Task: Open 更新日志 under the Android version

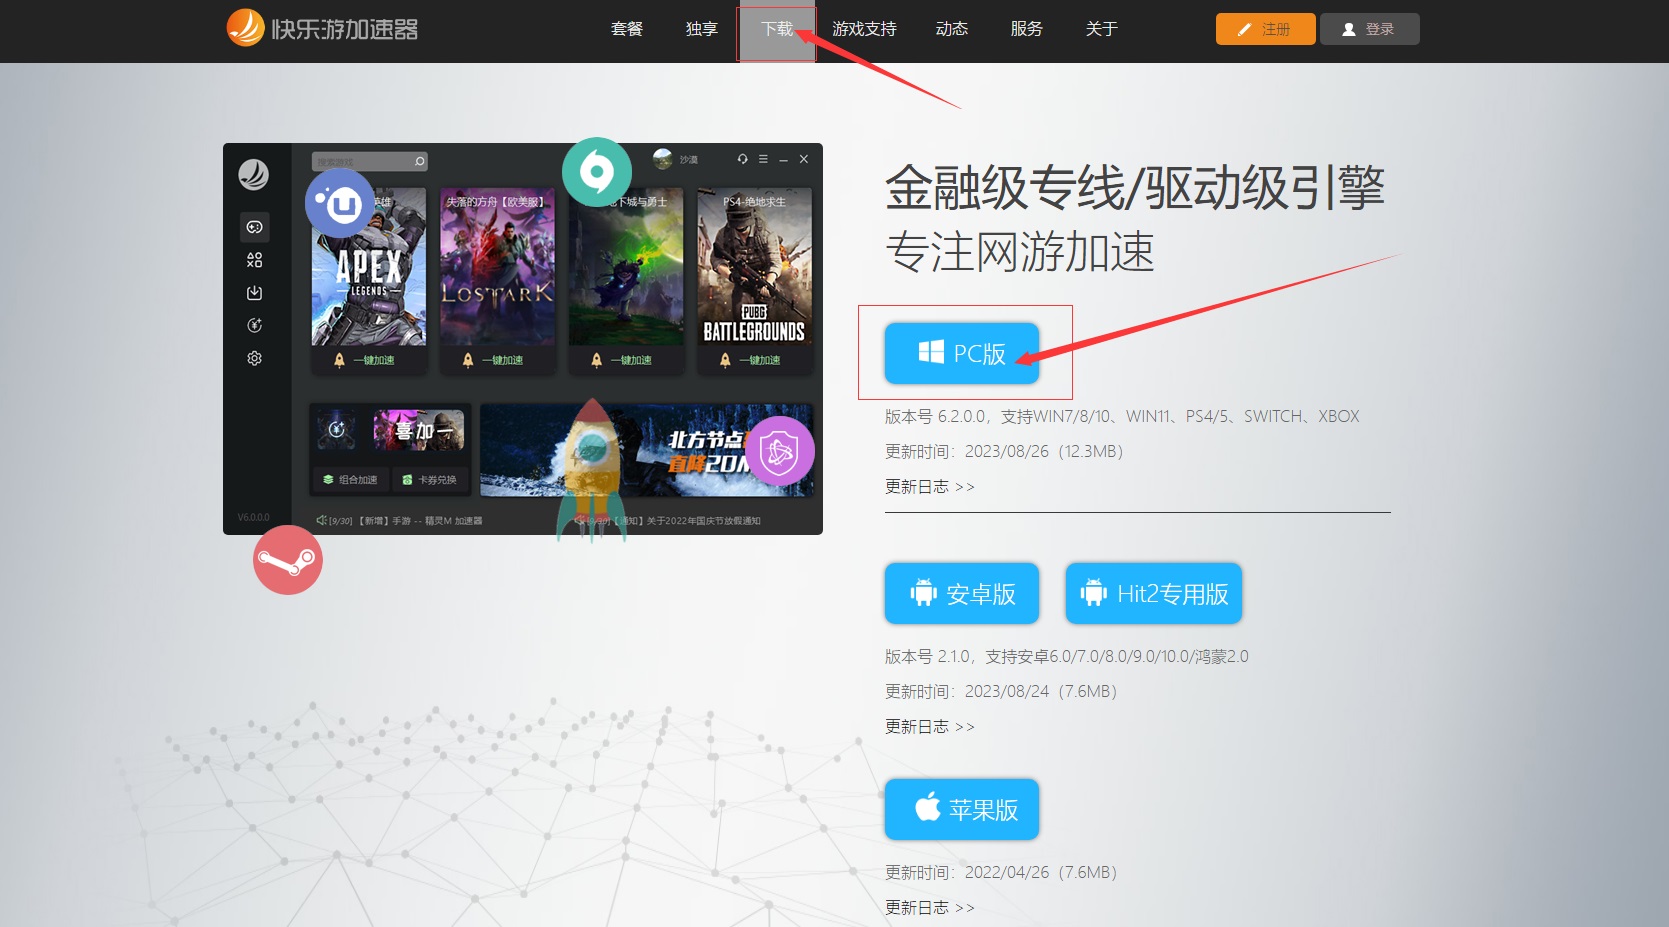Action: click(x=930, y=726)
